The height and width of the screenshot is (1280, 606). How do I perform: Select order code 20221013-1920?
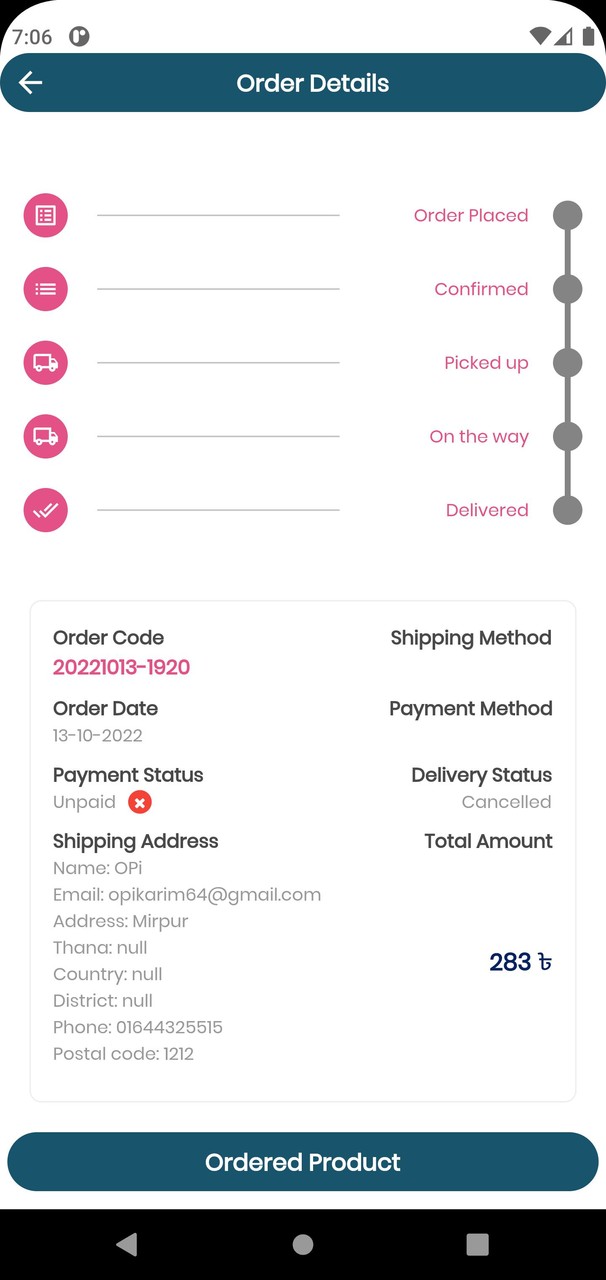tap(121, 667)
